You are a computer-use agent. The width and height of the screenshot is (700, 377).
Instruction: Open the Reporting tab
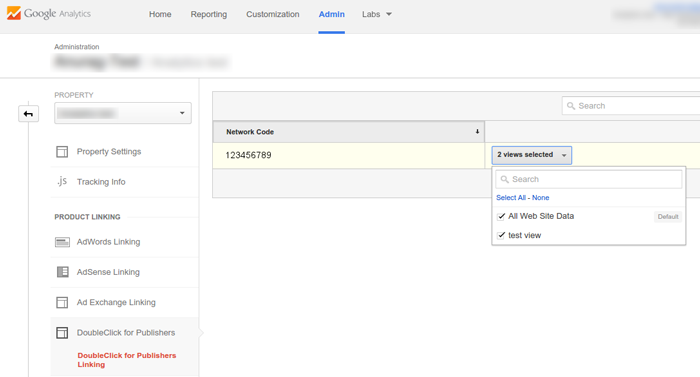tap(208, 14)
